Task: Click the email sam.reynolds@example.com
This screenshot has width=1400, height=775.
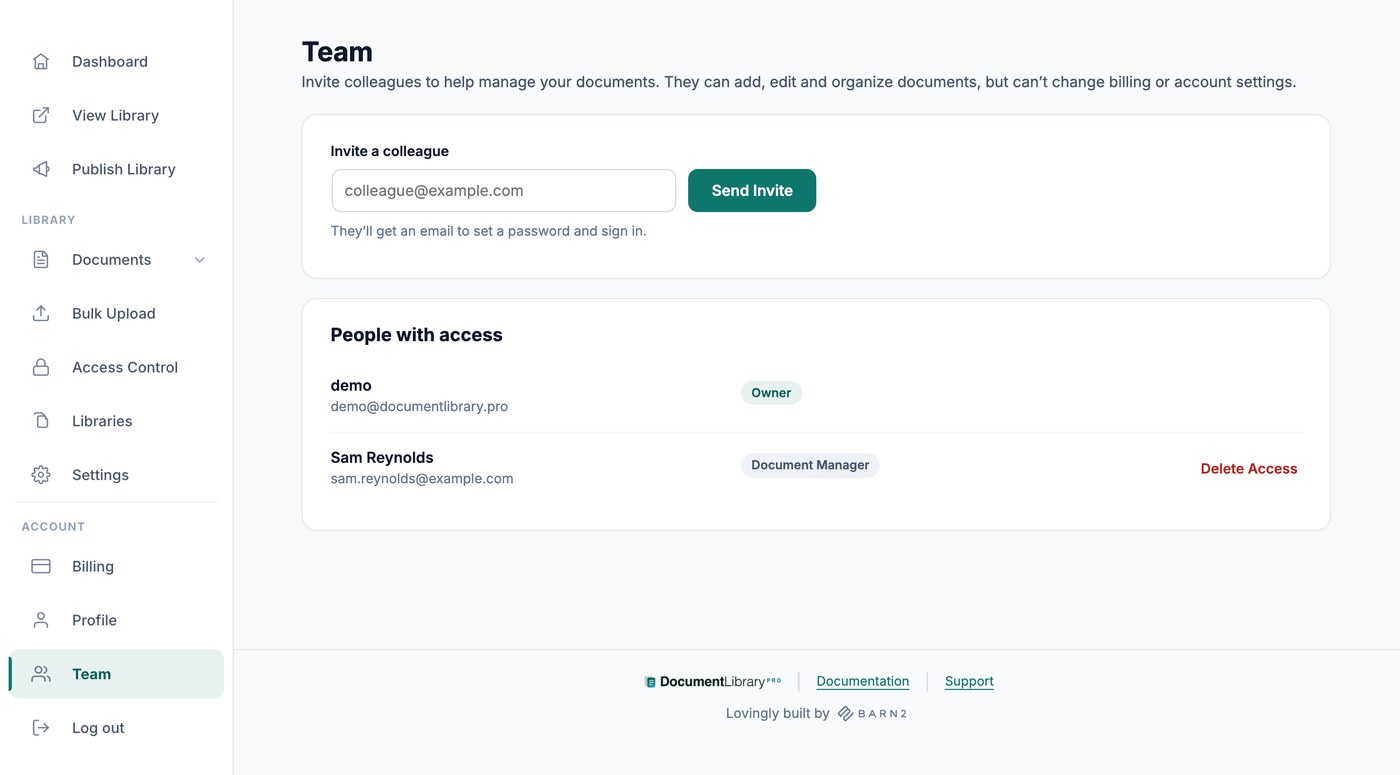Action: pos(422,479)
